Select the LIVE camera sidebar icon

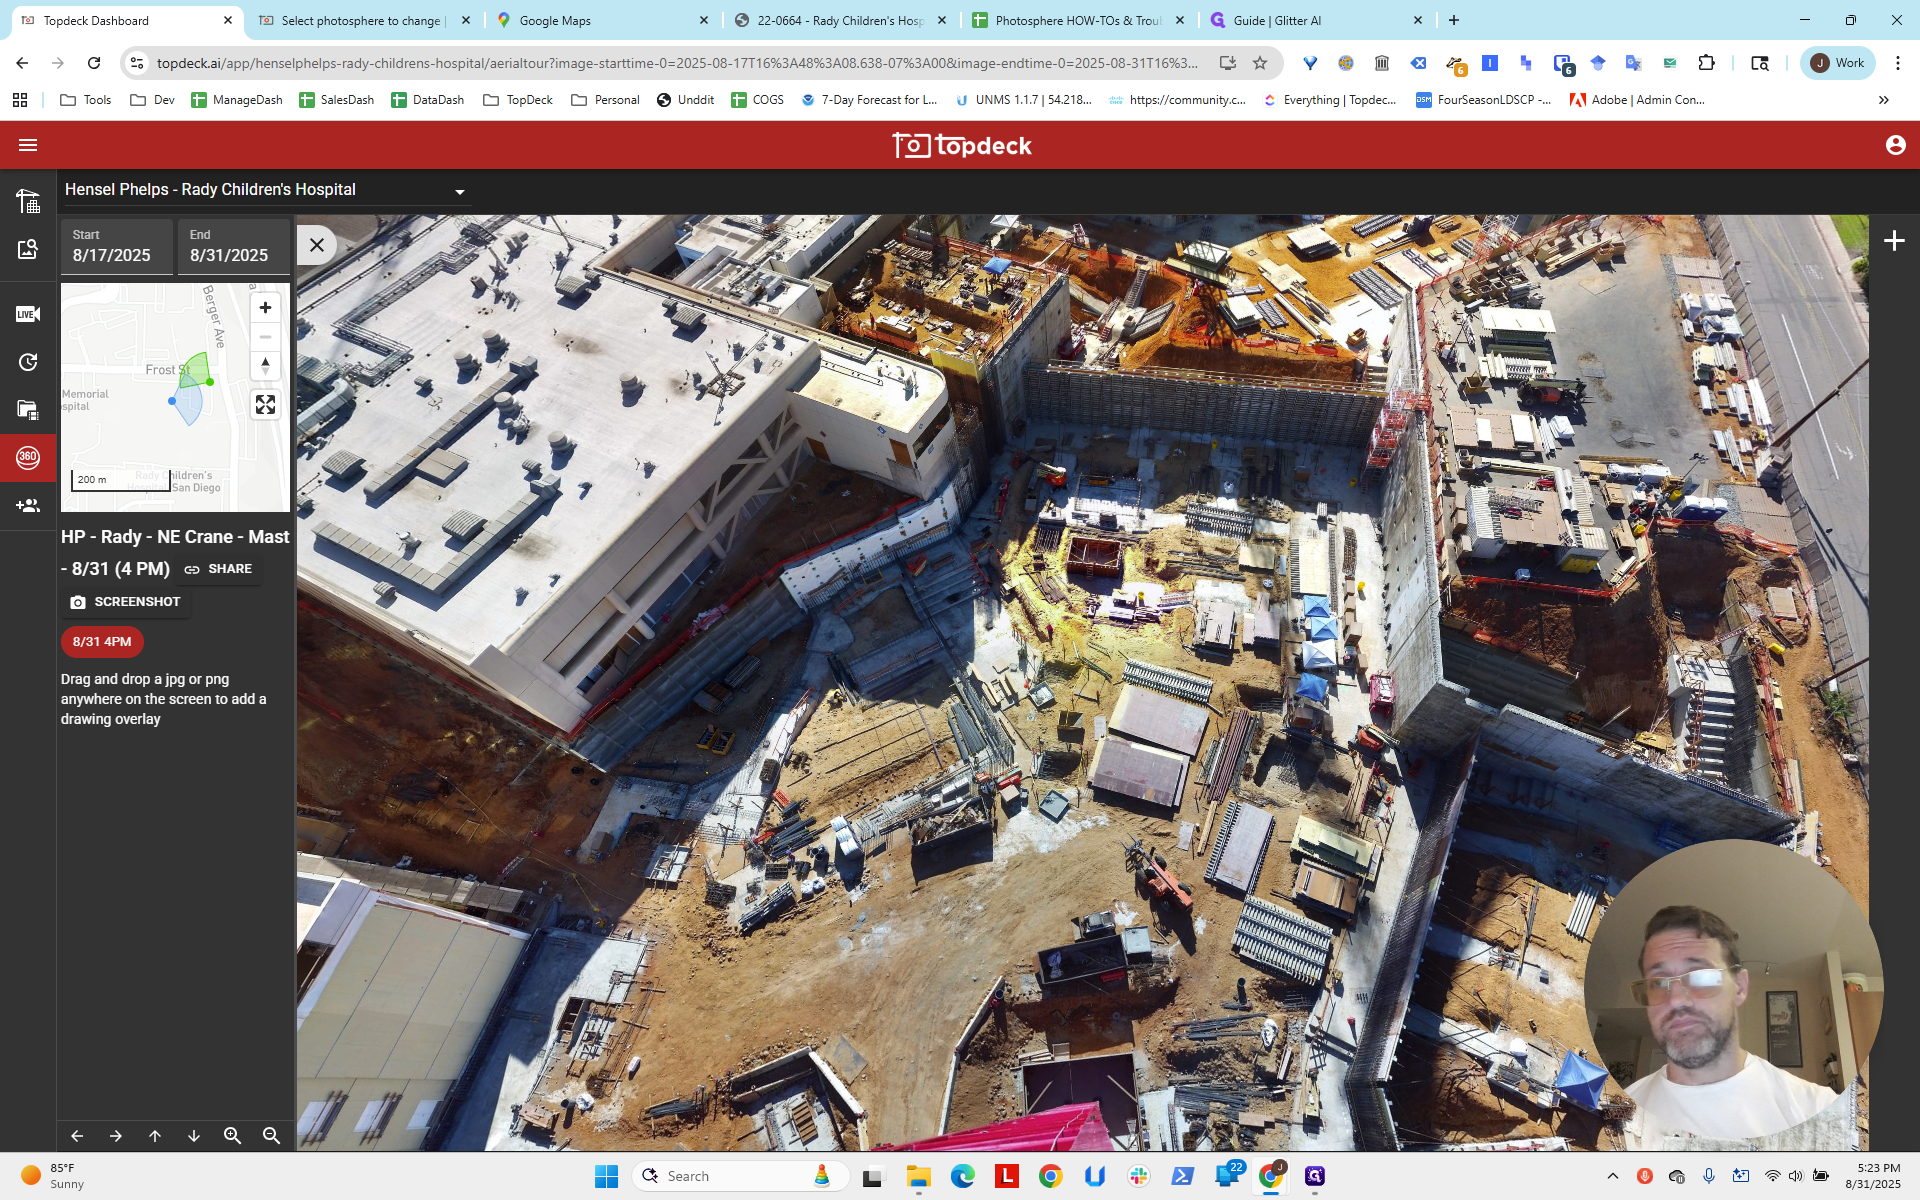pyautogui.click(x=28, y=314)
